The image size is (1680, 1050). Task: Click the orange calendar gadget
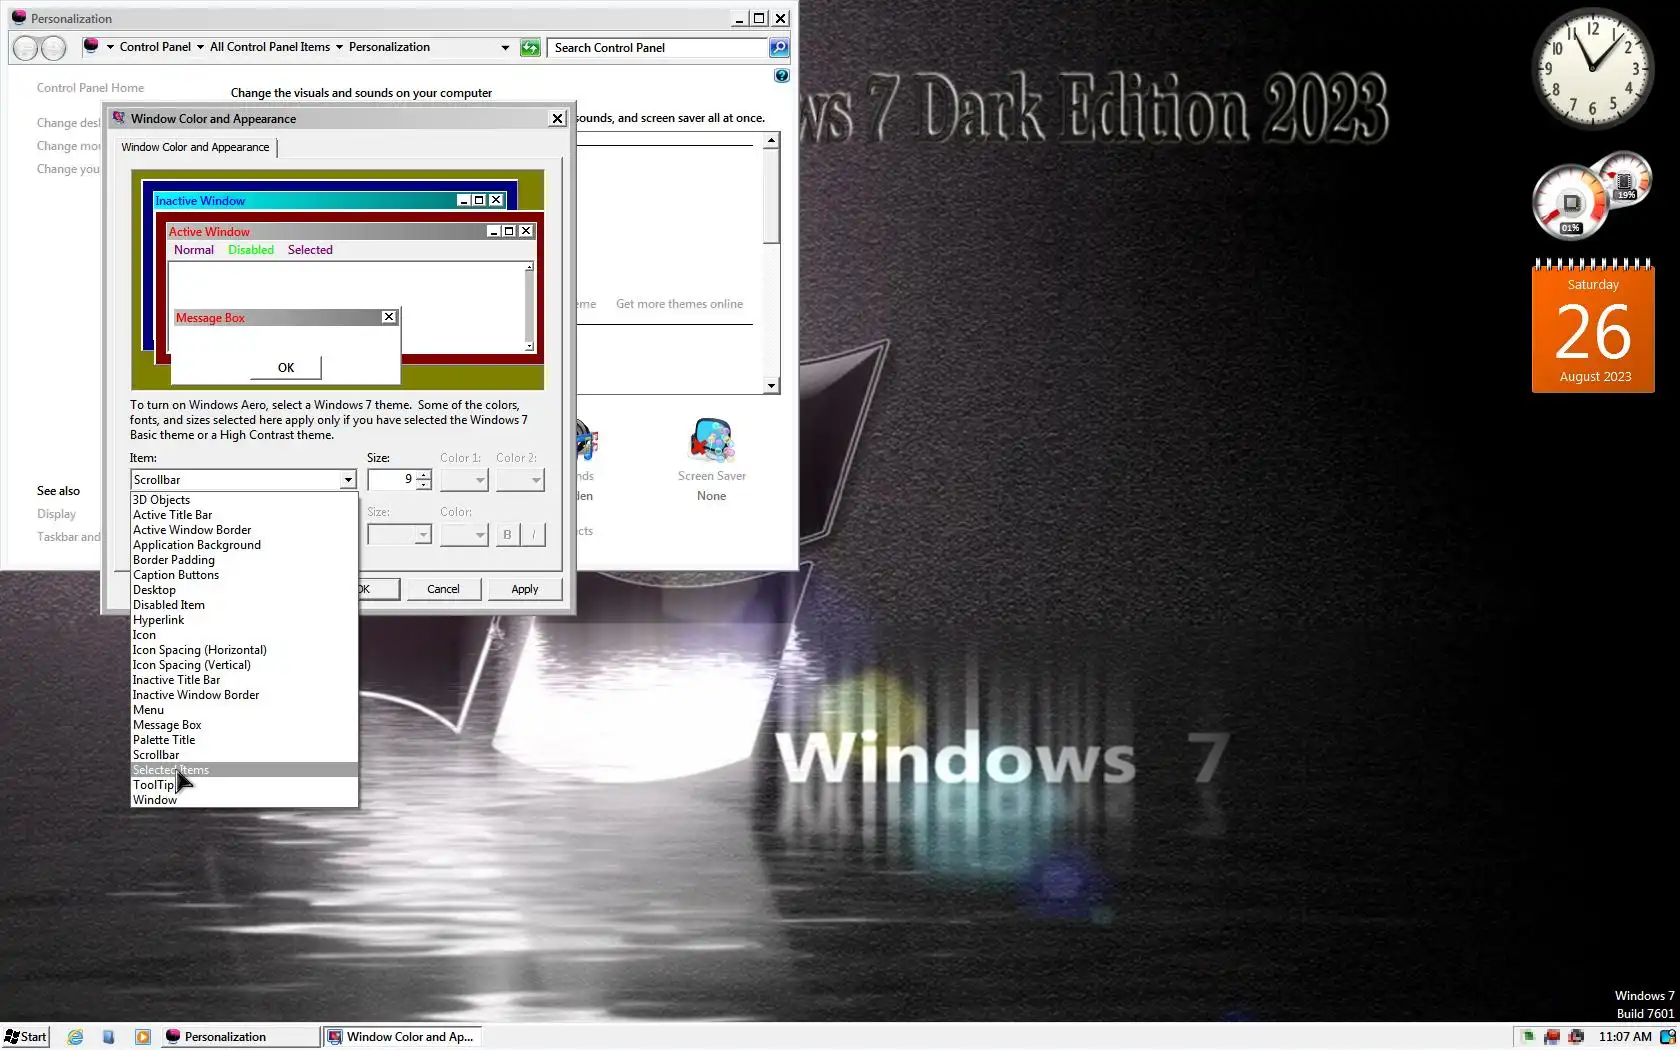pos(1593,326)
